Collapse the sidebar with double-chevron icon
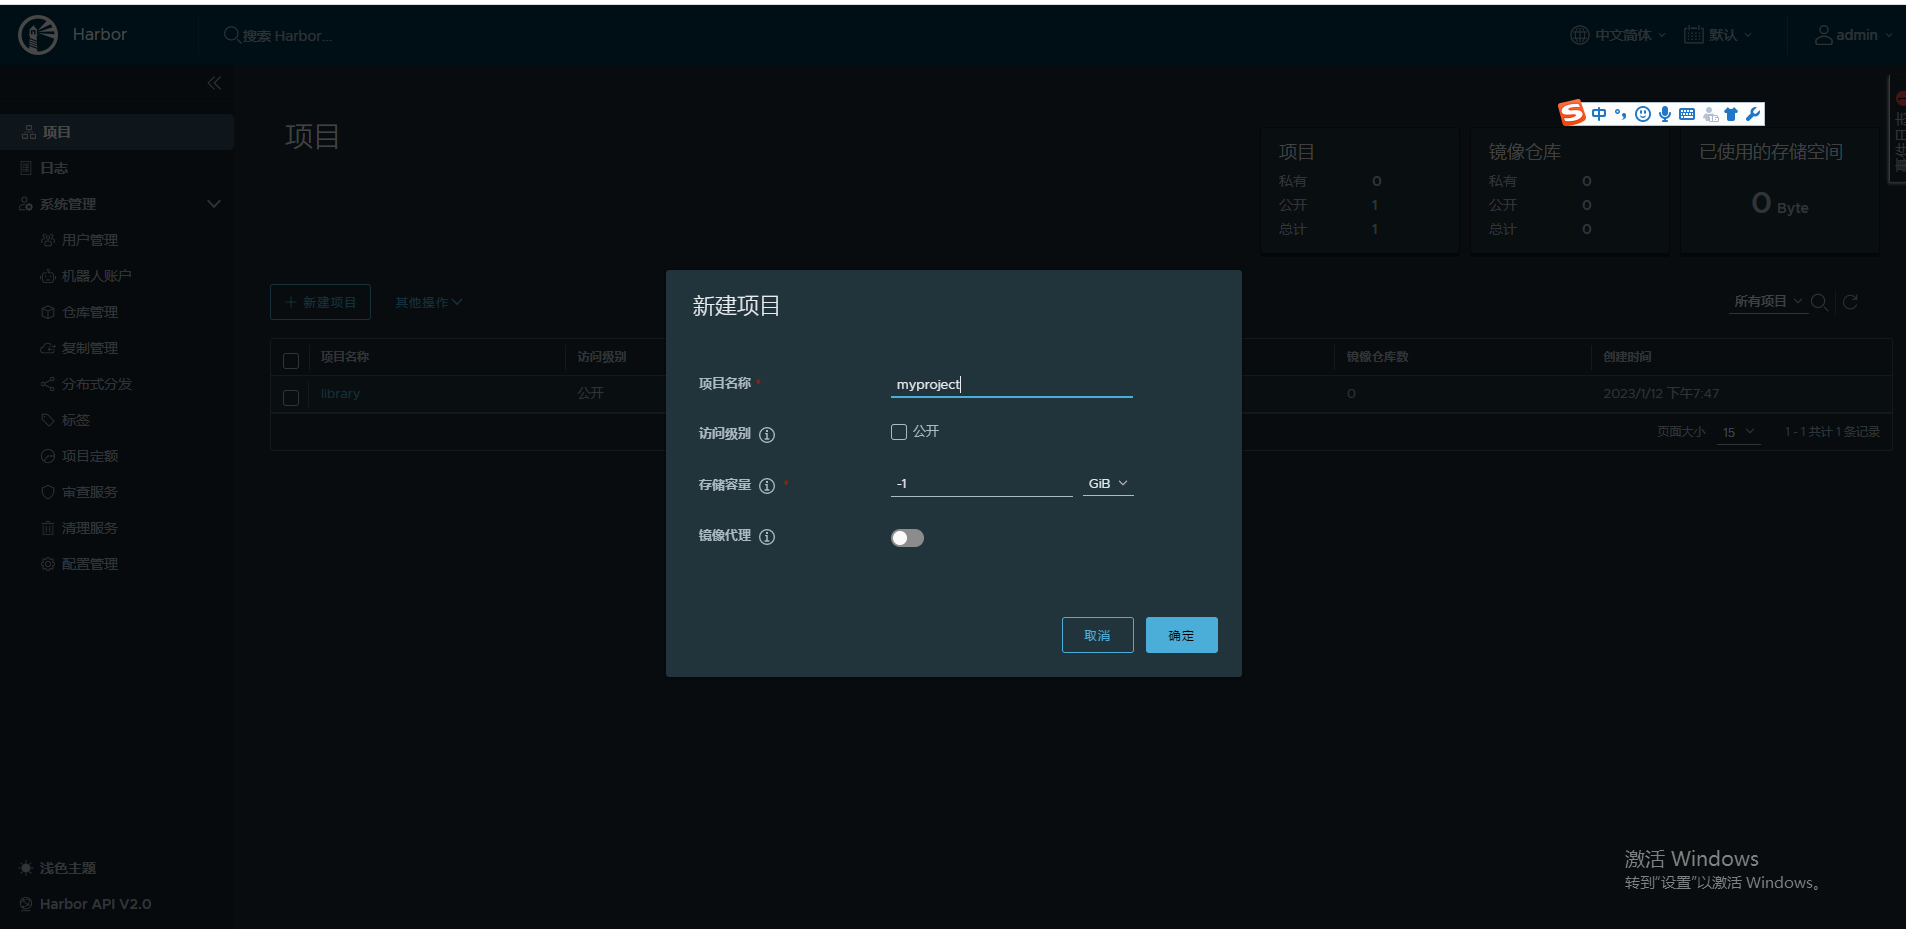This screenshot has height=929, width=1906. pos(214,83)
